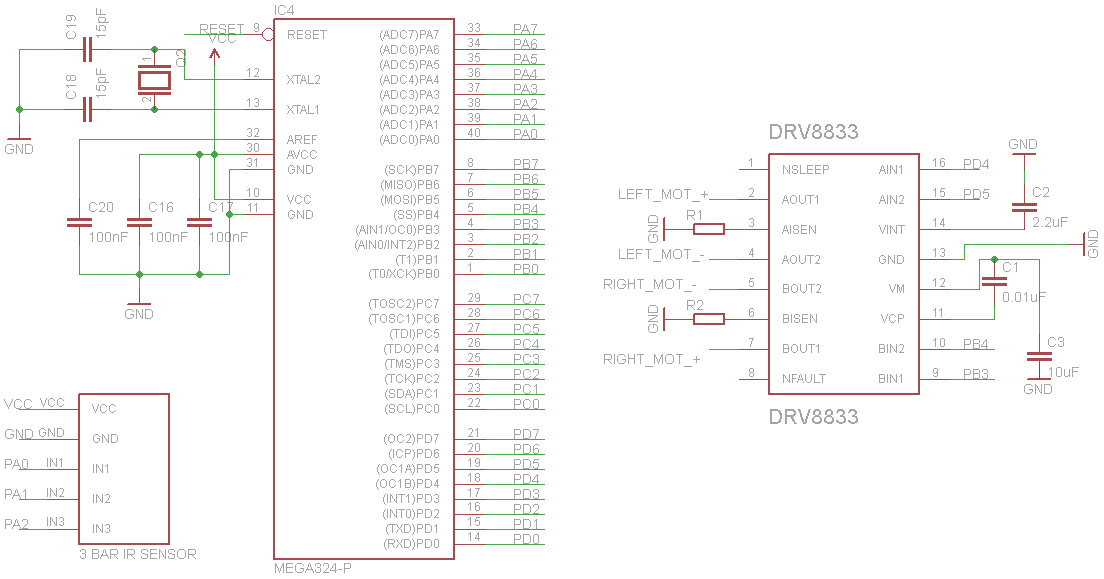
Task: Click the (SCL)PC0 pin label
Action: [412, 409]
